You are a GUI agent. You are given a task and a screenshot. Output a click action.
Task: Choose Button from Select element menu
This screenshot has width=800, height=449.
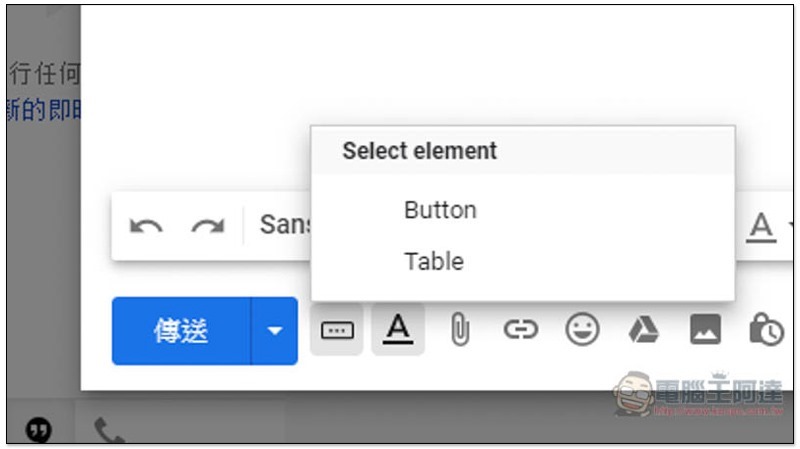(440, 210)
